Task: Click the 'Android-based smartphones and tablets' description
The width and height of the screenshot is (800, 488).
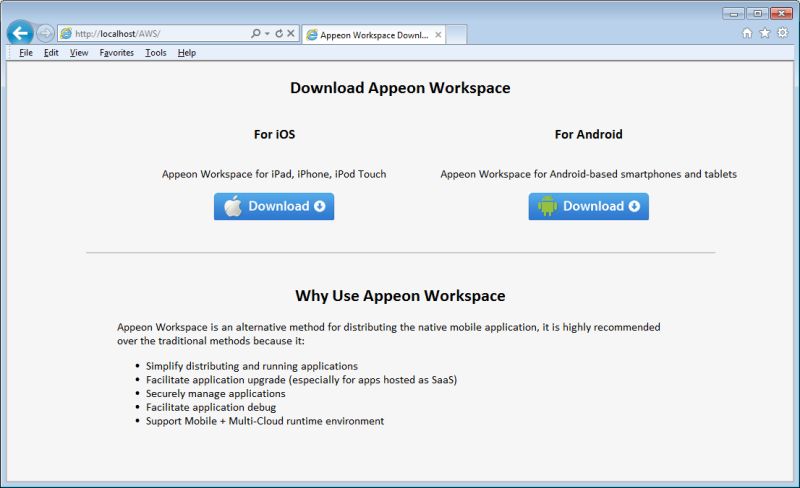Action: (589, 174)
